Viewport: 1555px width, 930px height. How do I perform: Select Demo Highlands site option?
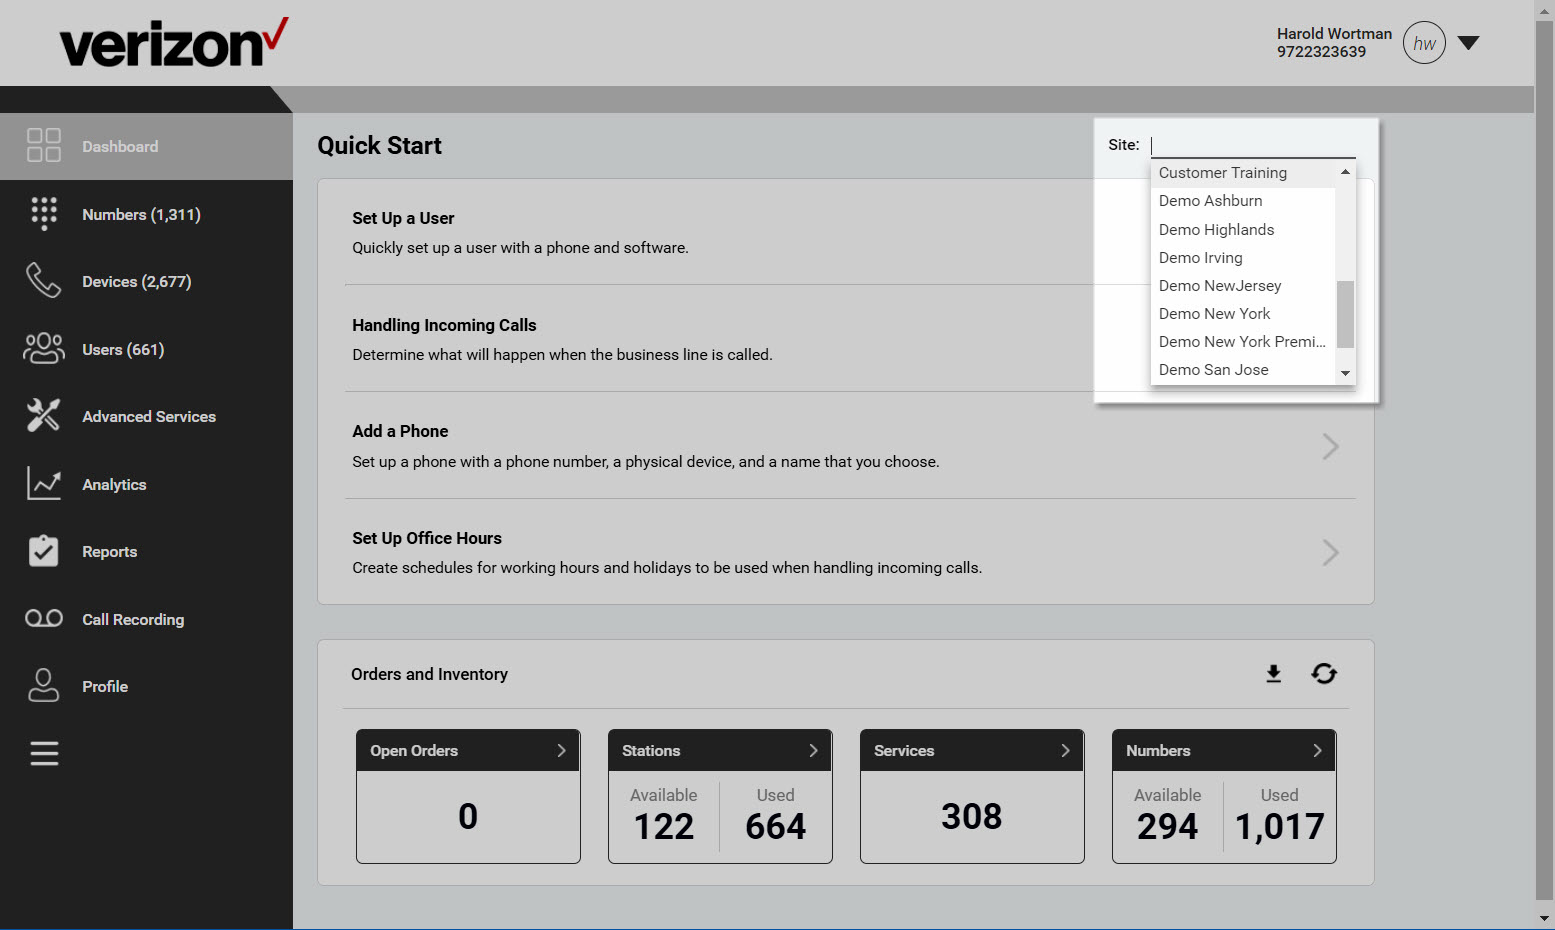1243,229
